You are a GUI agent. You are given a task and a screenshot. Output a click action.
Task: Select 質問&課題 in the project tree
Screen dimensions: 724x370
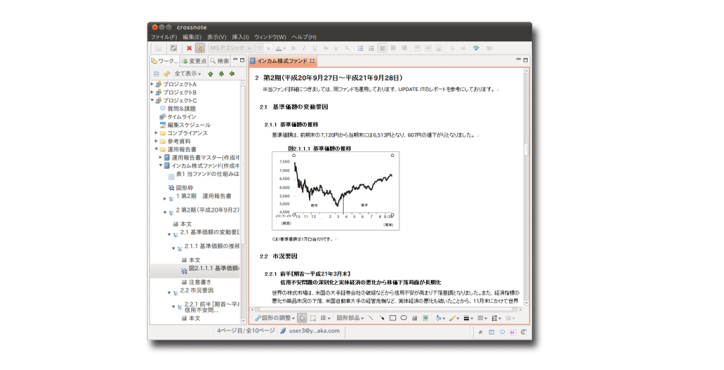point(181,109)
